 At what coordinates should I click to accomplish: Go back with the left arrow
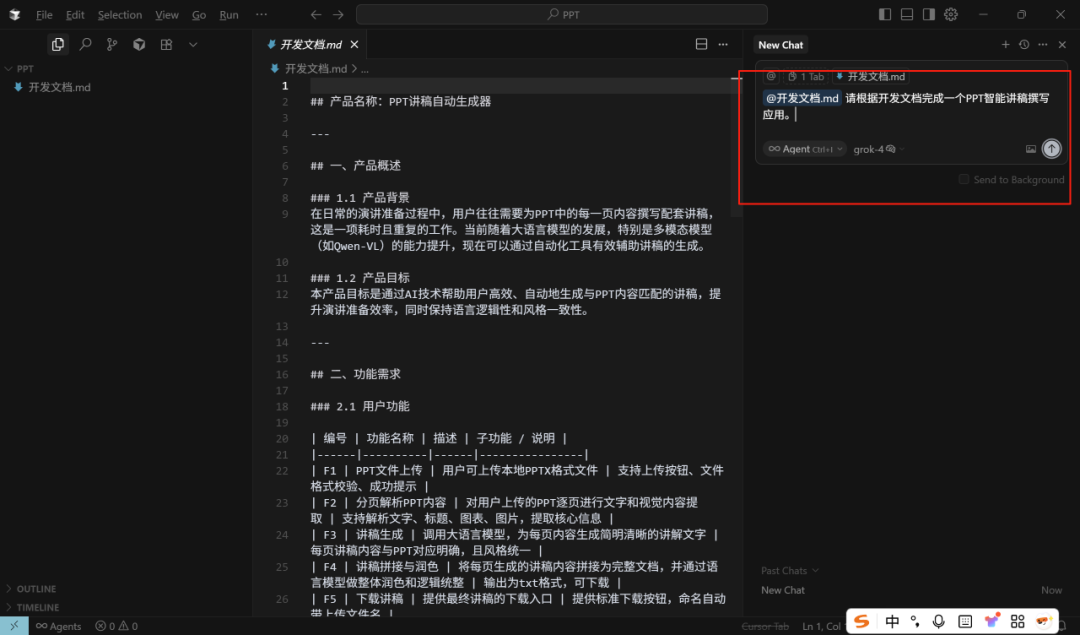(x=315, y=14)
